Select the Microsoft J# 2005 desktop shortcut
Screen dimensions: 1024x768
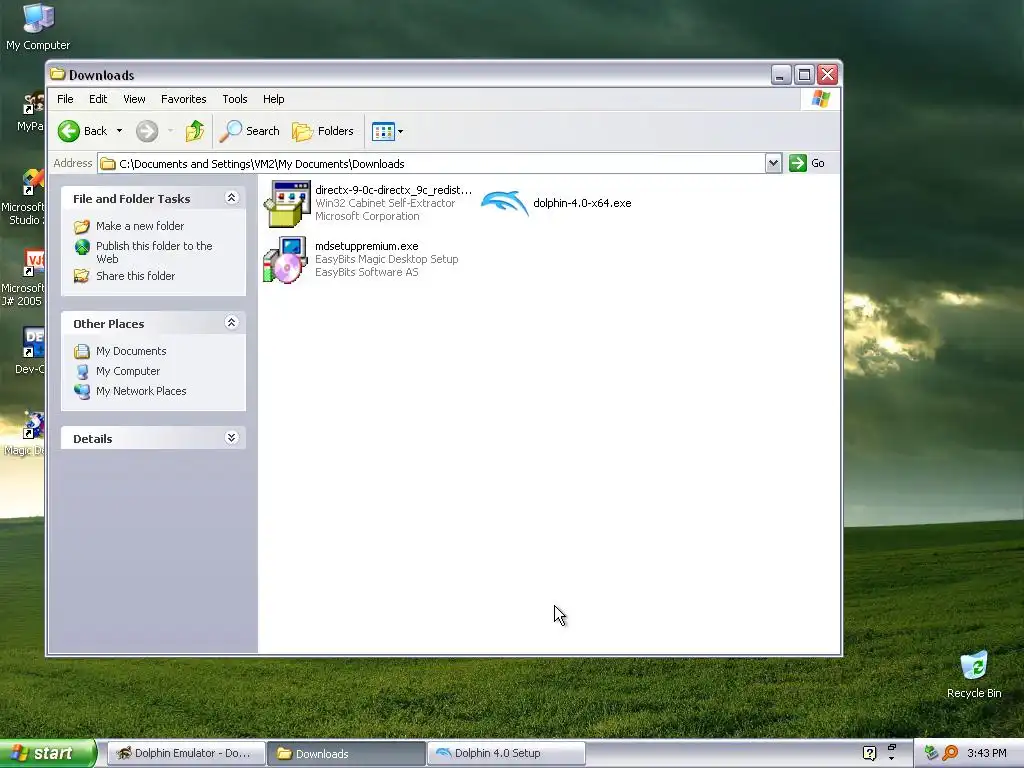pos(23,279)
